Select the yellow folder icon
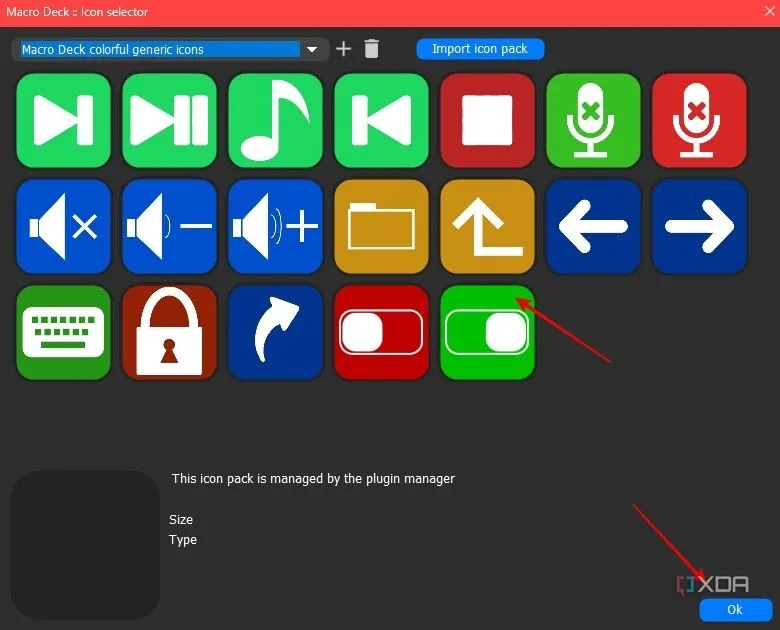 [381, 226]
